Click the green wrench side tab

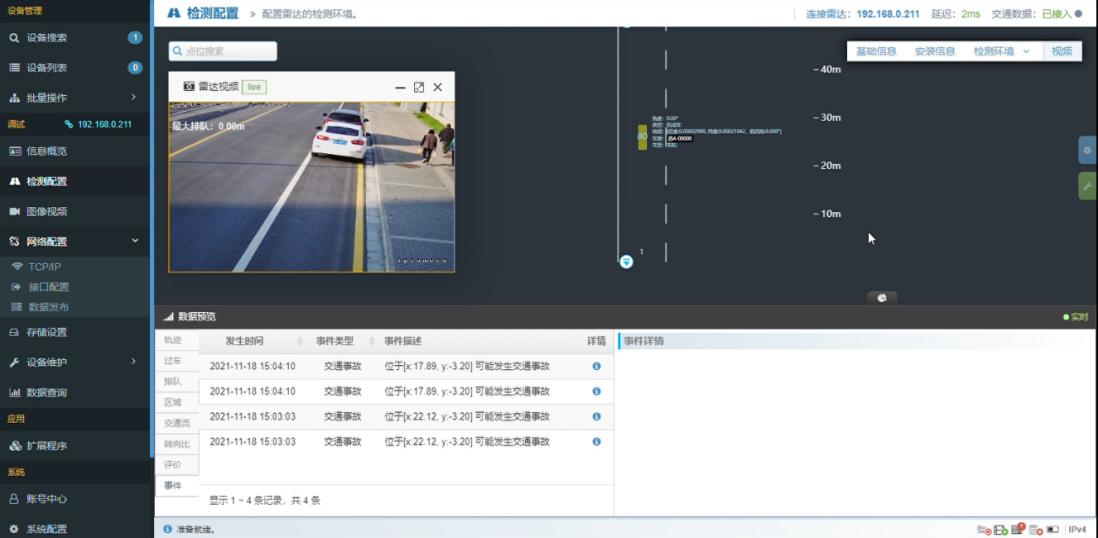point(1087,186)
